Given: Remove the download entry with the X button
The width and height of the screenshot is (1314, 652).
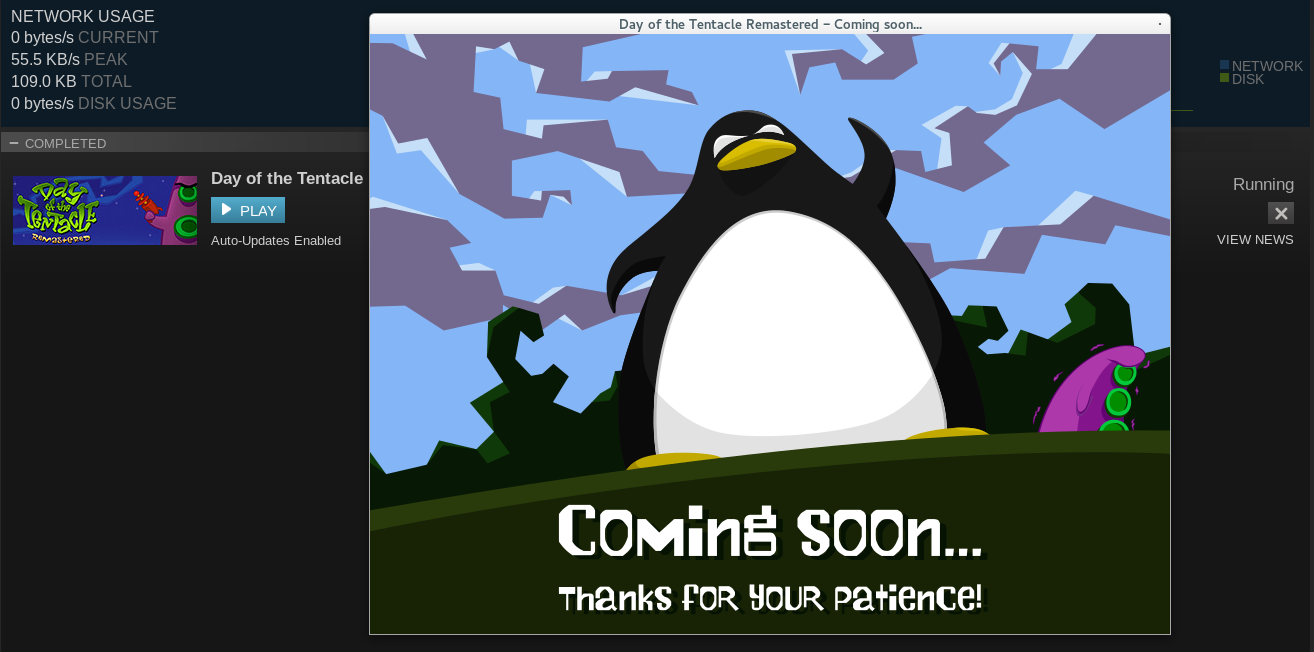Looking at the screenshot, I should tap(1281, 213).
